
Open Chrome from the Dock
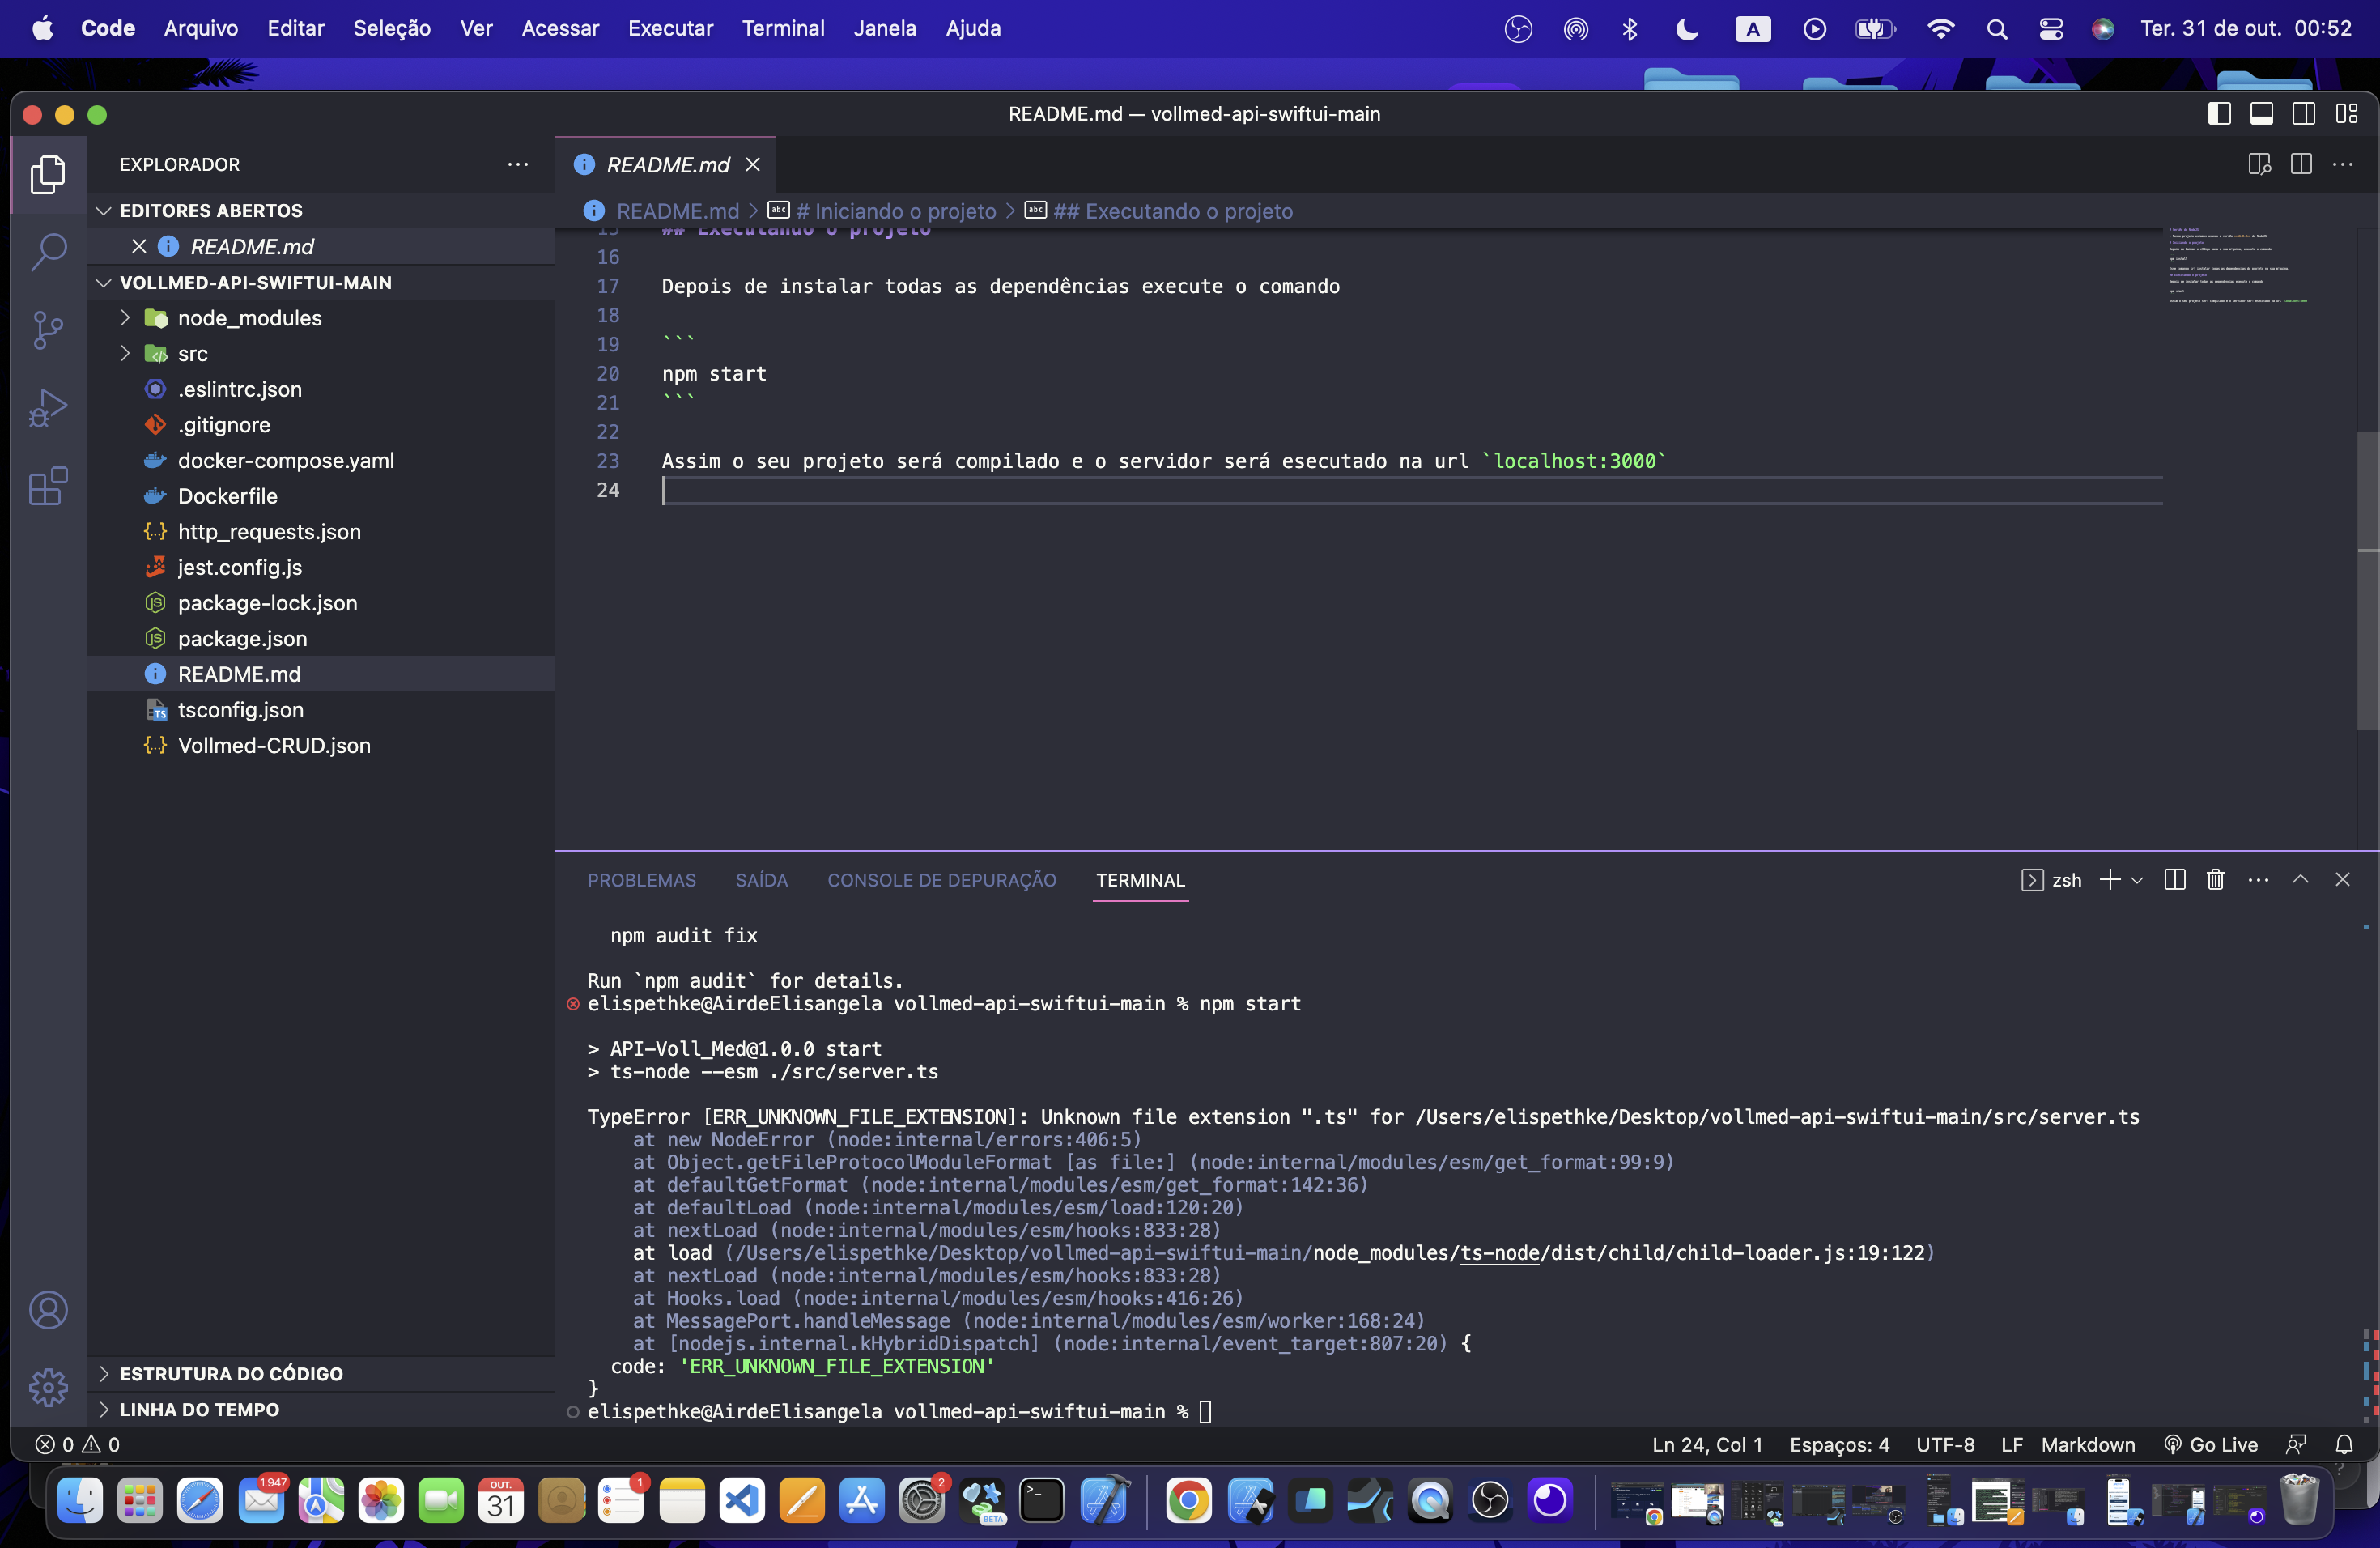[x=1188, y=1500]
